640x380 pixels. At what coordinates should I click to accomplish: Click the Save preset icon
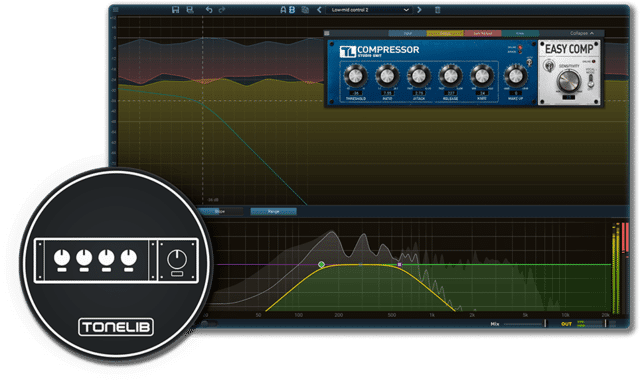tap(176, 10)
